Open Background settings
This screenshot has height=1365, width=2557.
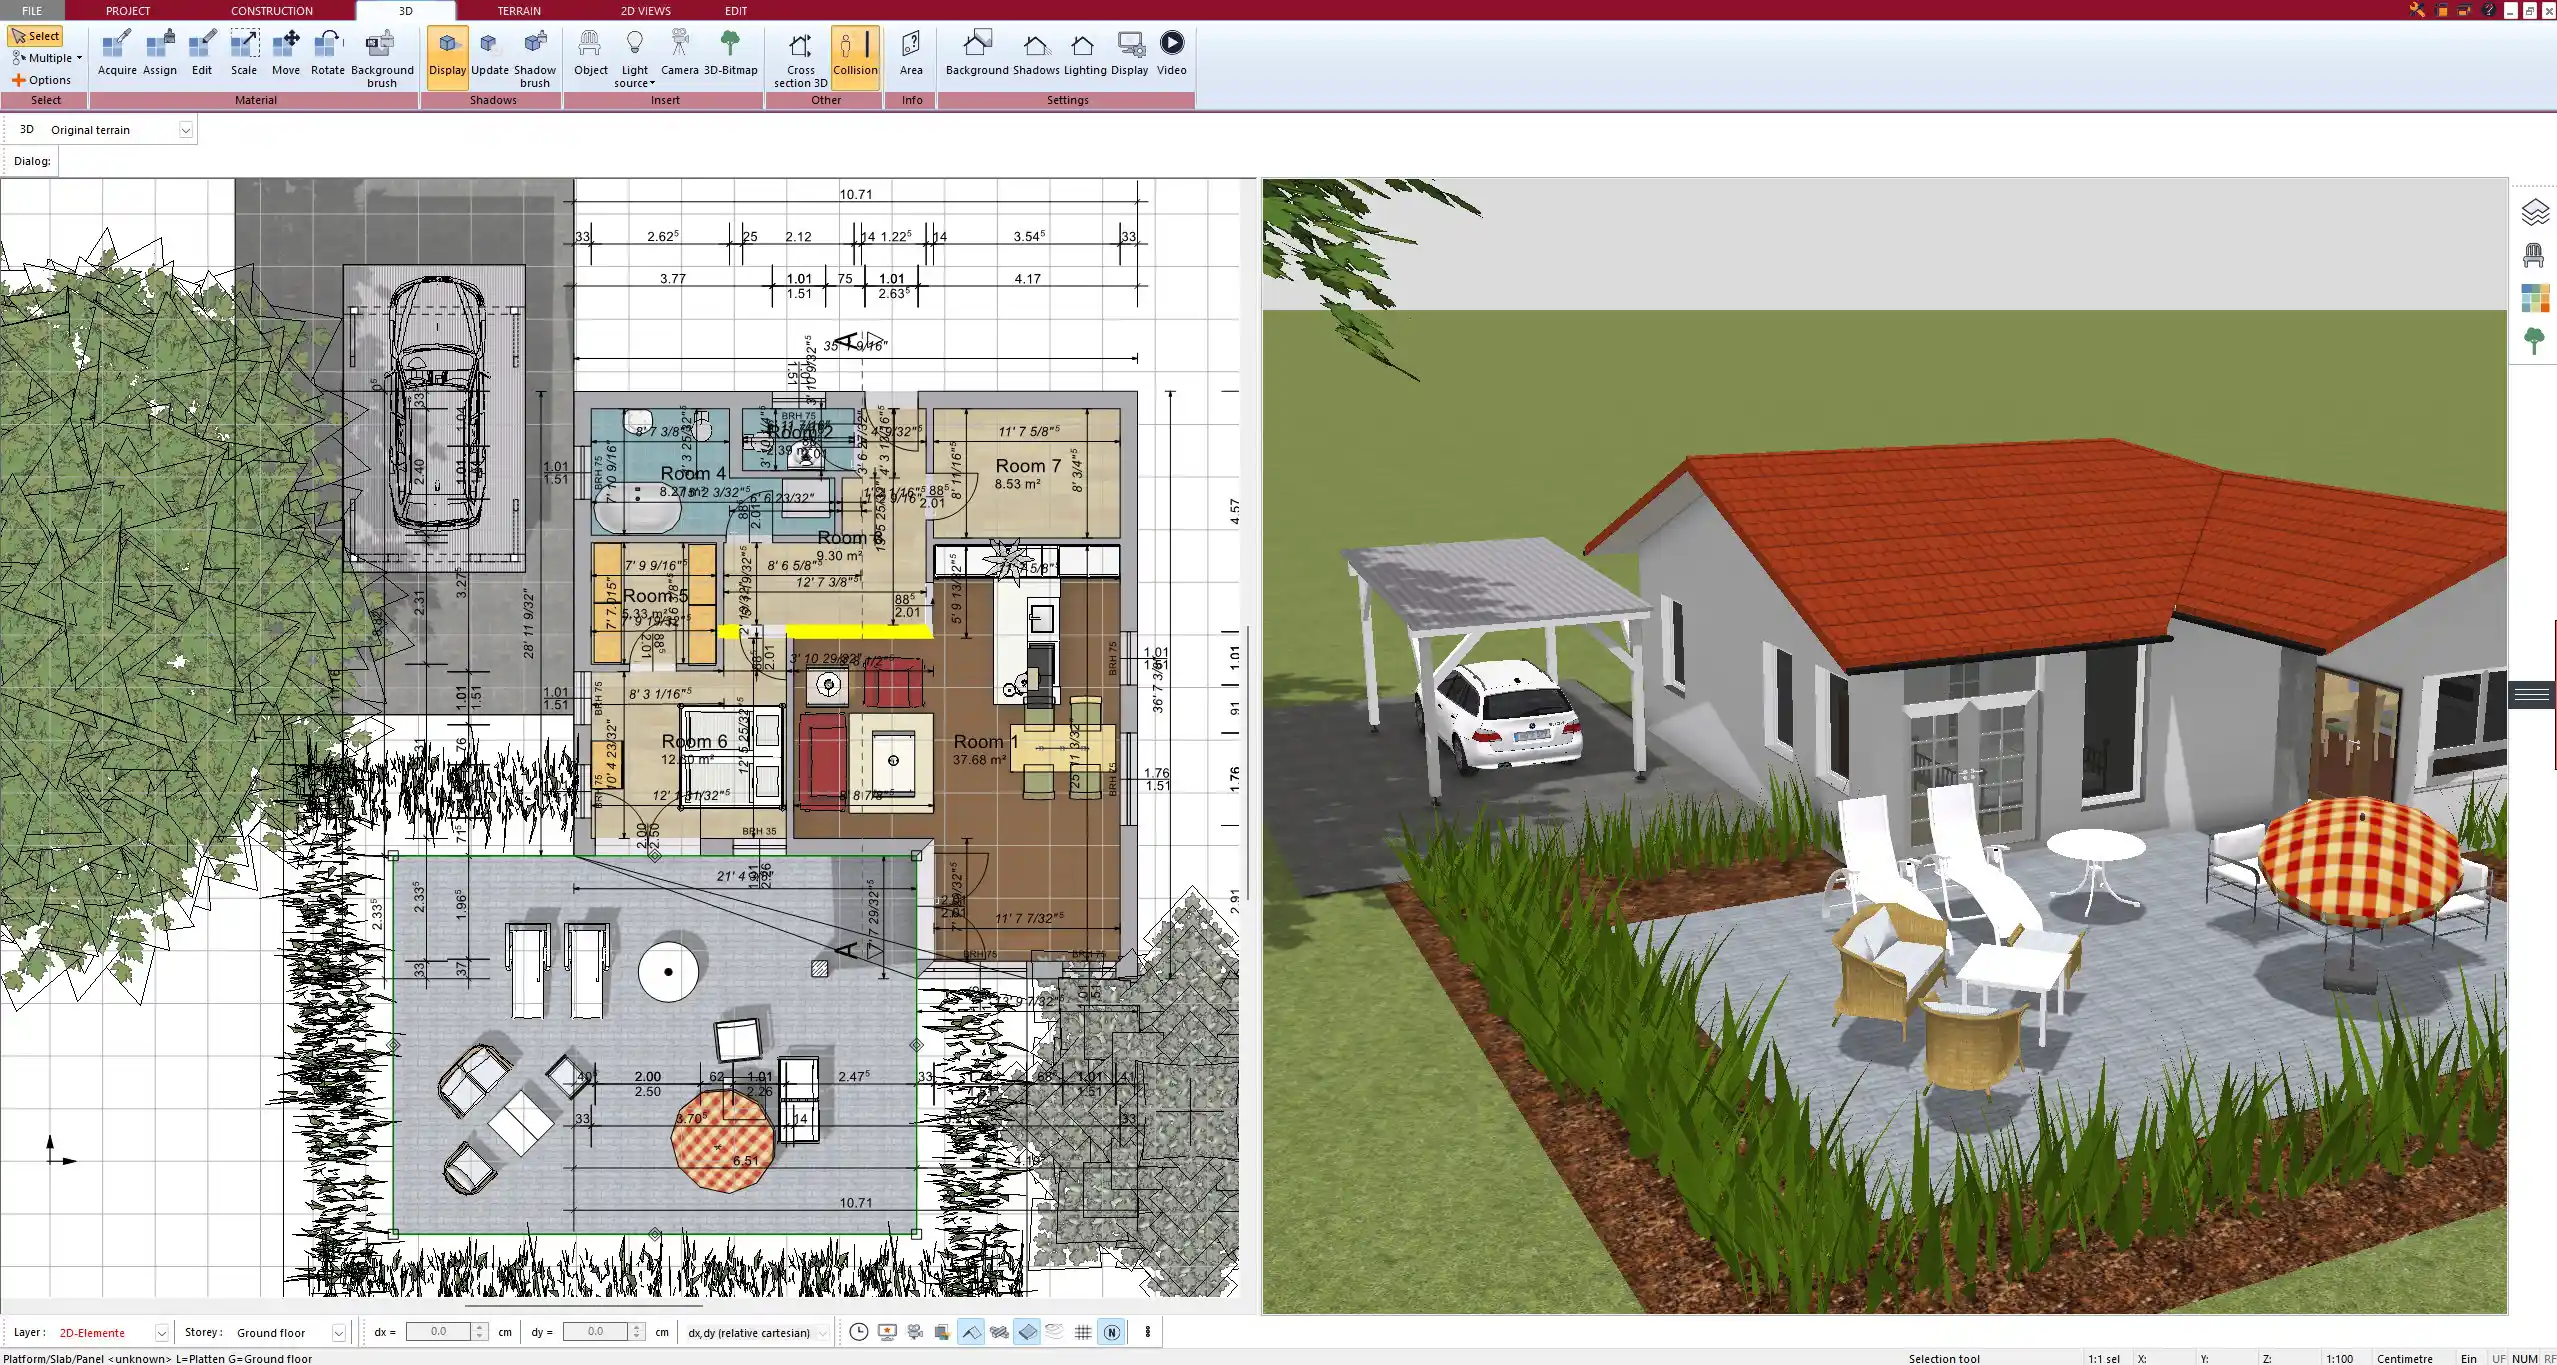(977, 54)
